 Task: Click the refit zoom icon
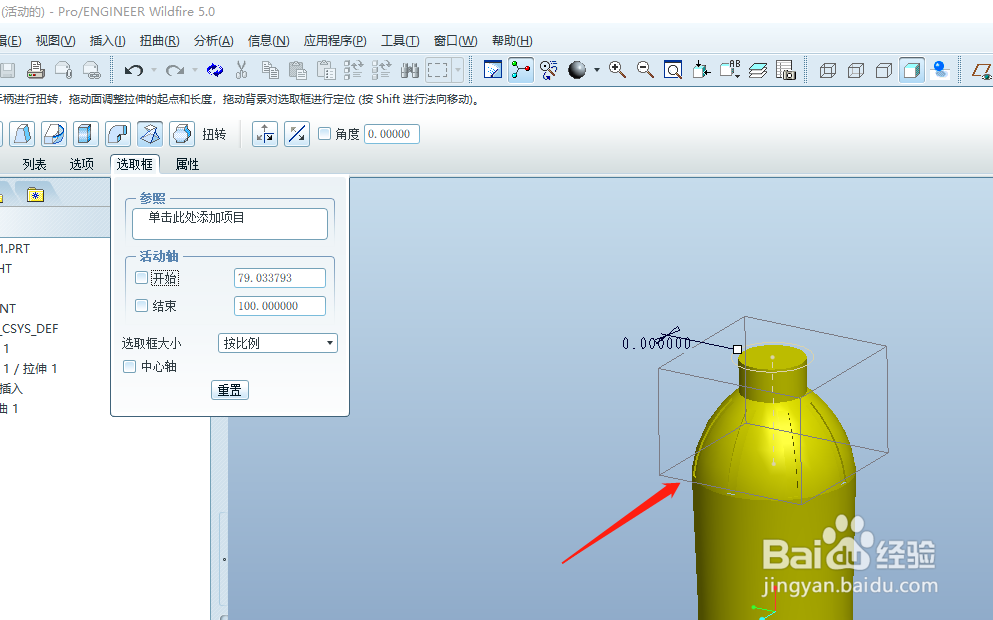[x=673, y=70]
